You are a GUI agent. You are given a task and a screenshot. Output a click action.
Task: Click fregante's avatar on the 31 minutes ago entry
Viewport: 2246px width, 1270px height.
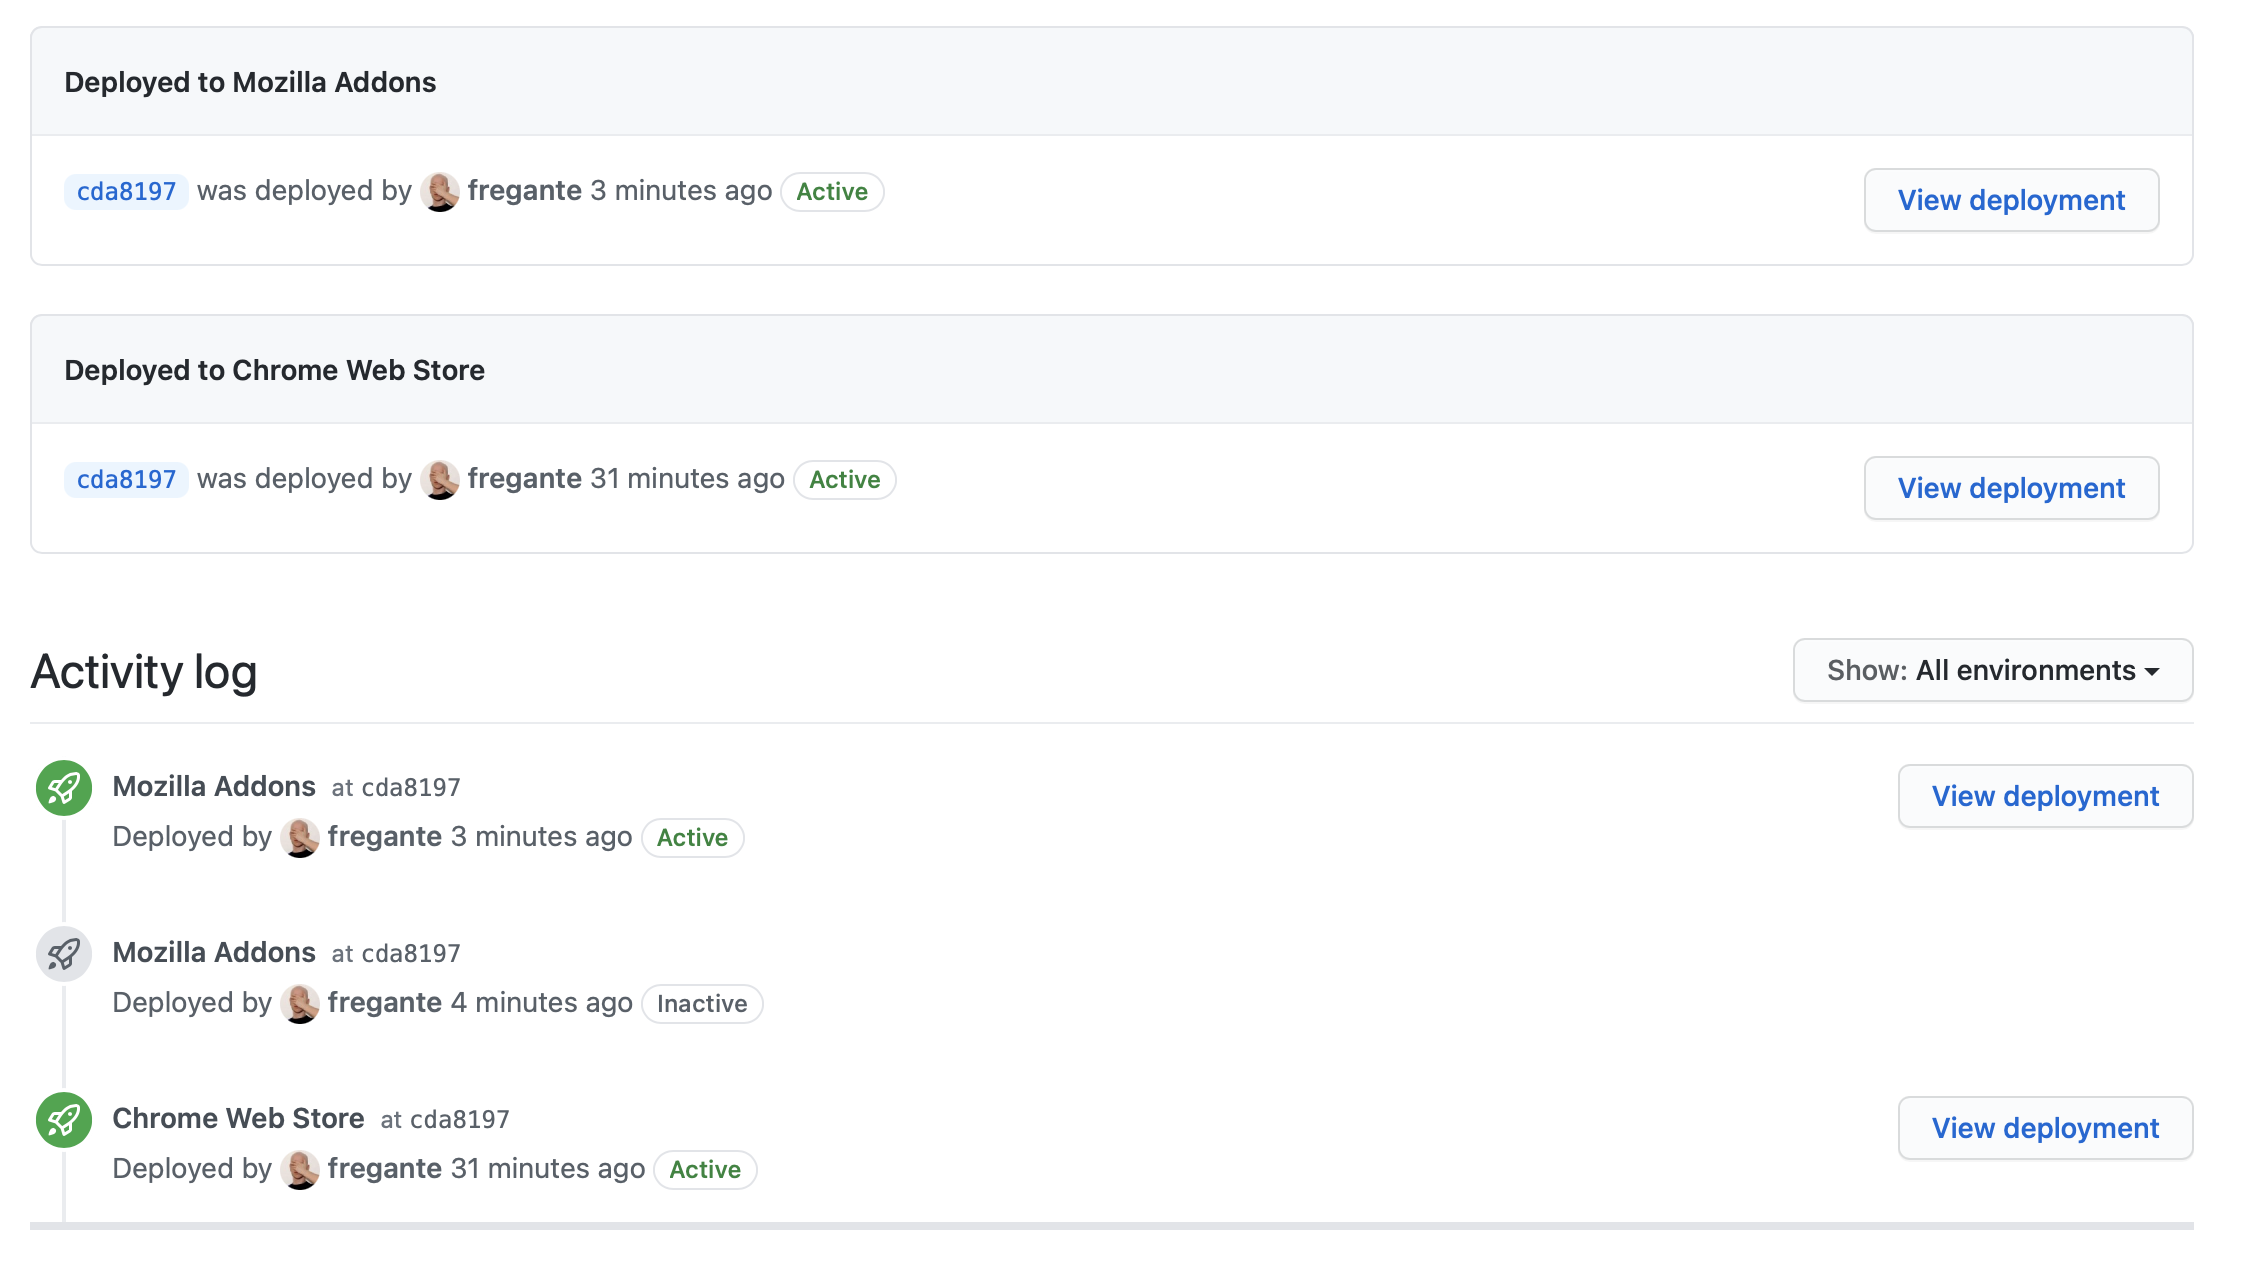pyautogui.click(x=300, y=1169)
